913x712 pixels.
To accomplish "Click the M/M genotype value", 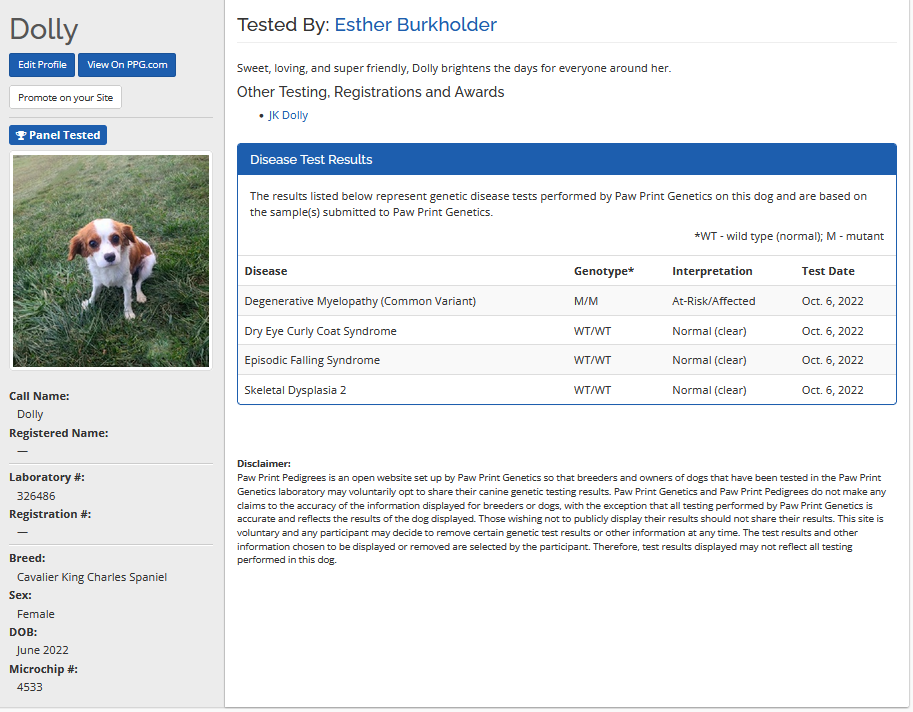I will (586, 301).
